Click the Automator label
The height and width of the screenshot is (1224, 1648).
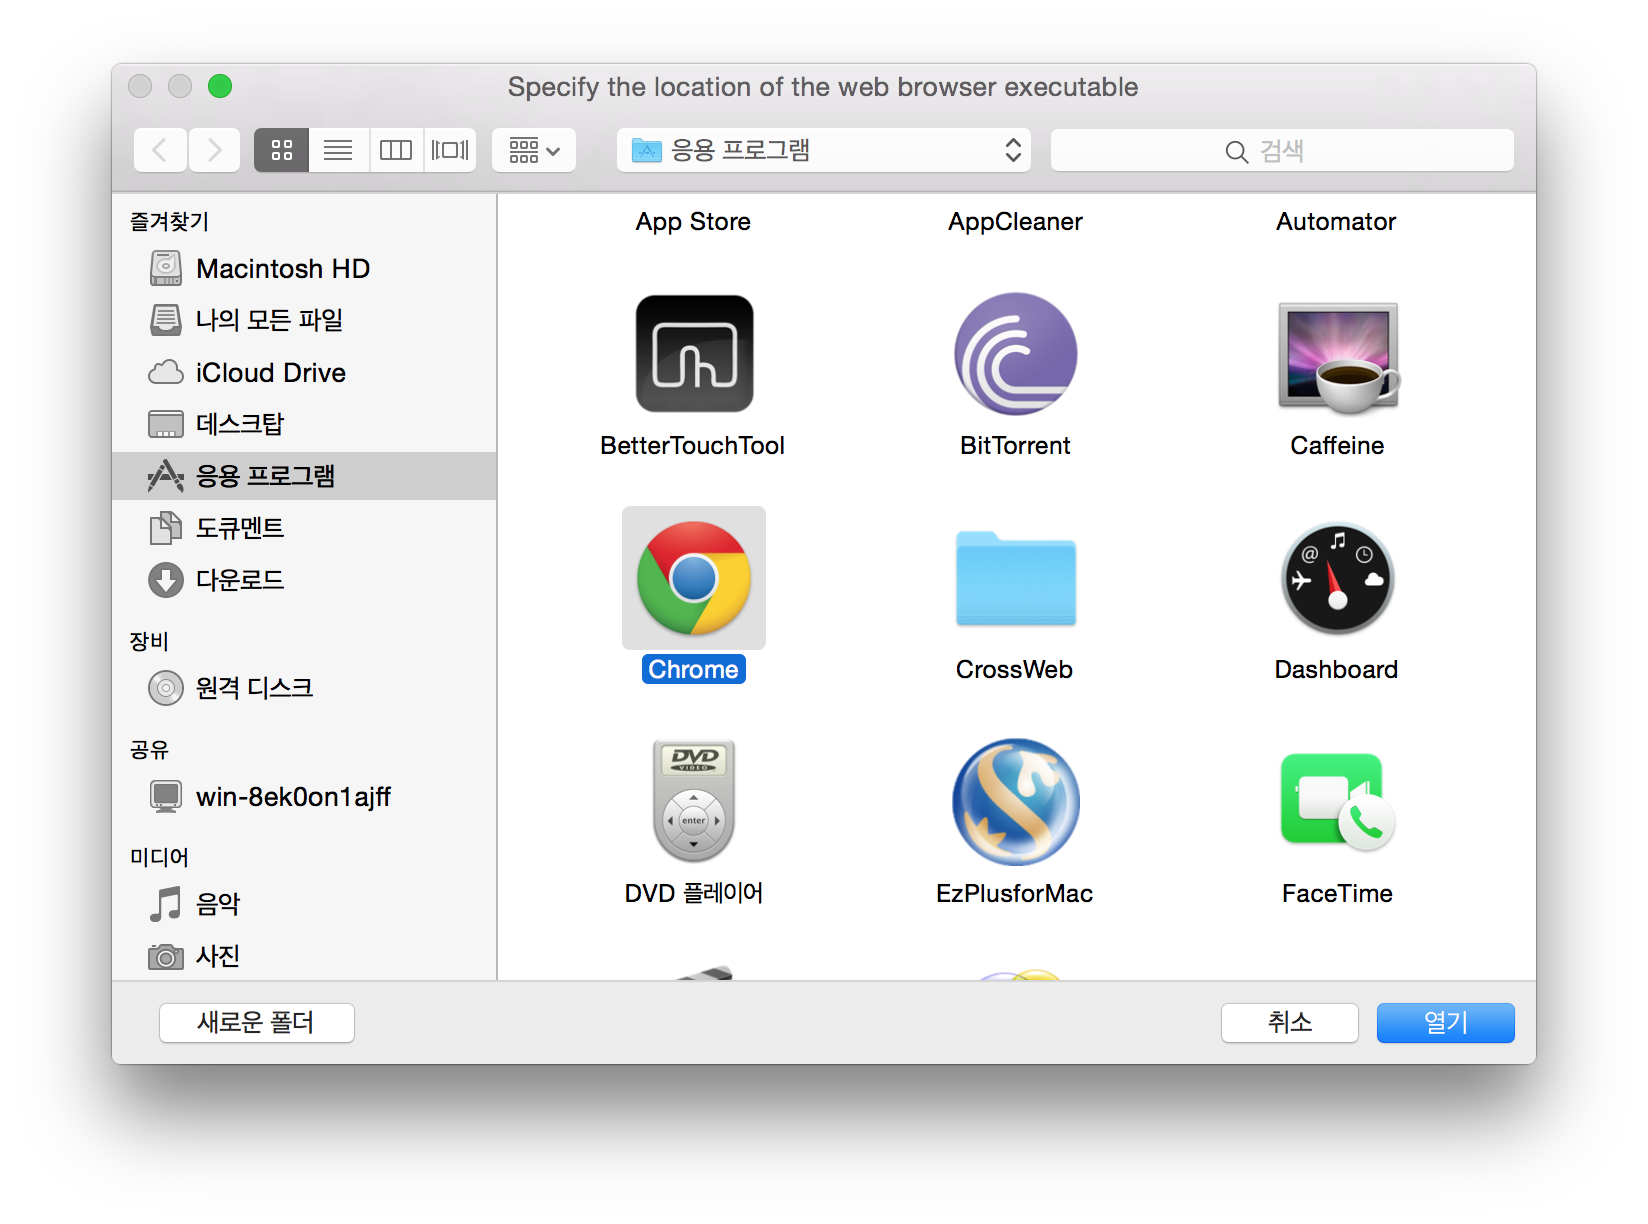[1336, 222]
